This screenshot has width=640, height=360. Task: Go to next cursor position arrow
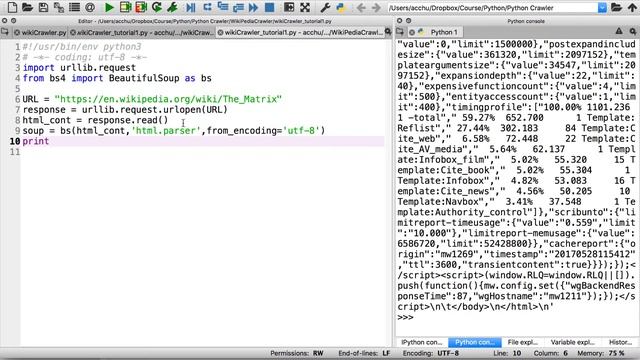point(376,7)
